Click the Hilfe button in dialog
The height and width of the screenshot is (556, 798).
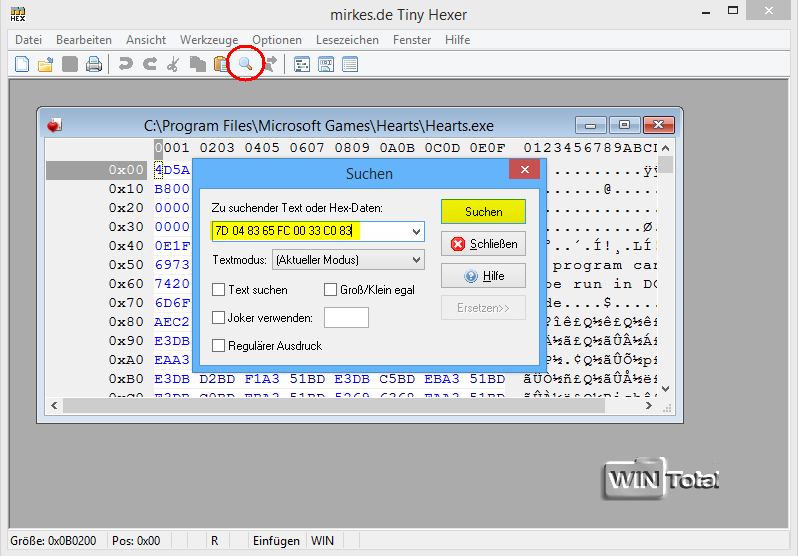tap(483, 276)
